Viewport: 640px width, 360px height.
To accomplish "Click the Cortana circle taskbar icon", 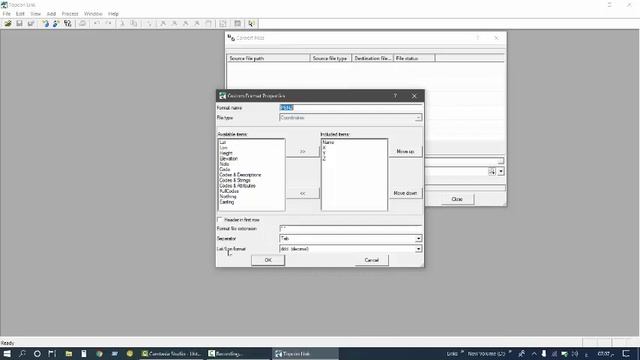I will tap(37, 353).
